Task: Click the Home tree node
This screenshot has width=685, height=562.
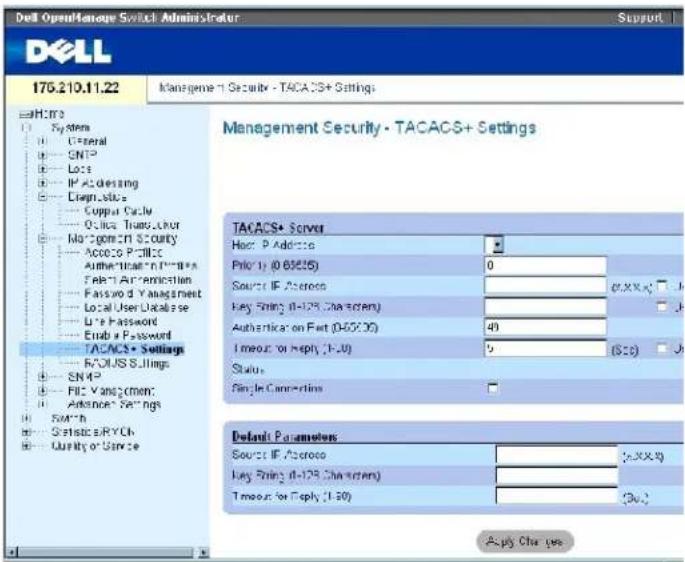Action: pos(49,114)
